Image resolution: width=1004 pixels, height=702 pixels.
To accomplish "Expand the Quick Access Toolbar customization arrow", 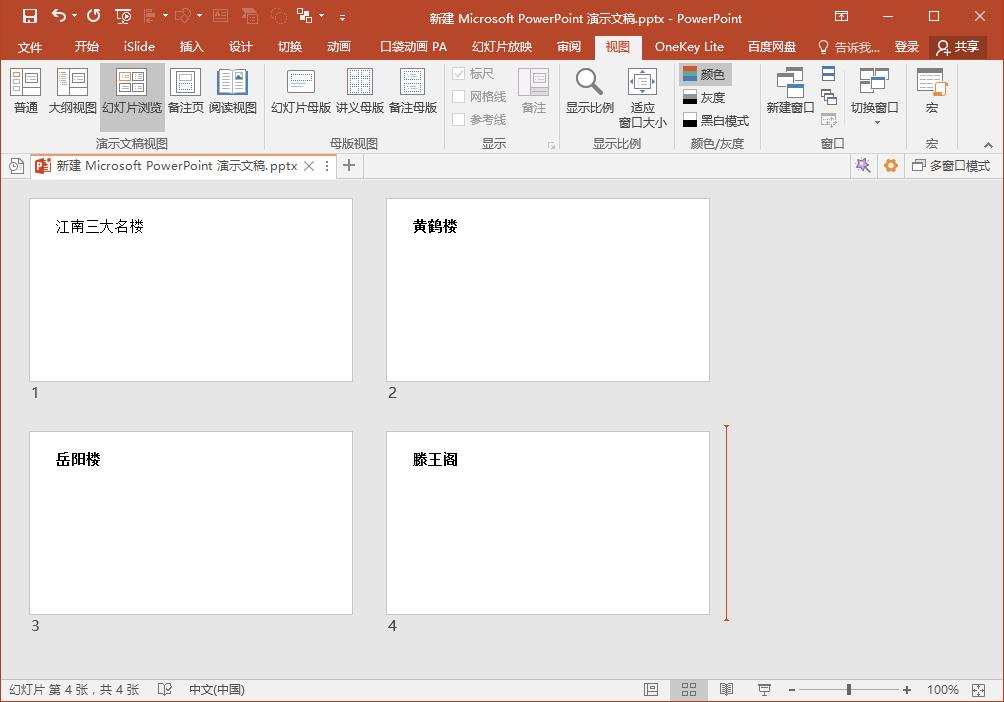I will point(340,18).
